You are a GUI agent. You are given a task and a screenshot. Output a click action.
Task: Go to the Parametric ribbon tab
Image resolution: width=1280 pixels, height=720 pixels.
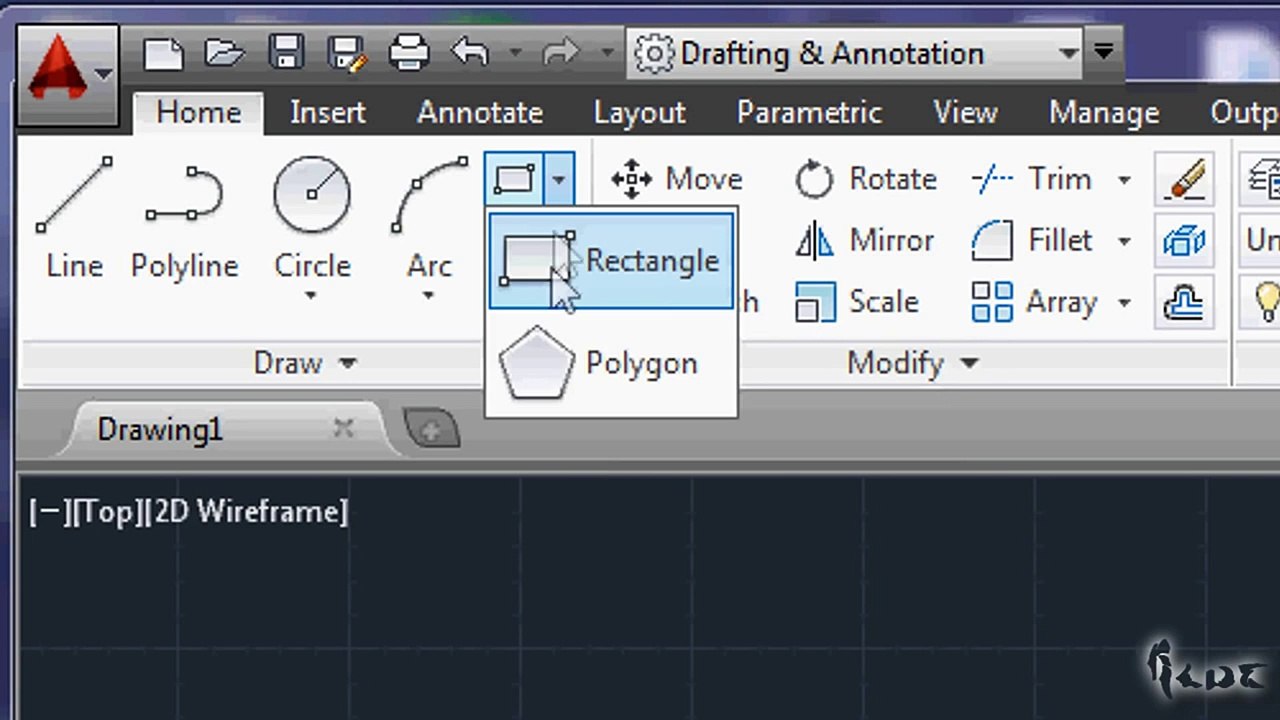click(809, 112)
